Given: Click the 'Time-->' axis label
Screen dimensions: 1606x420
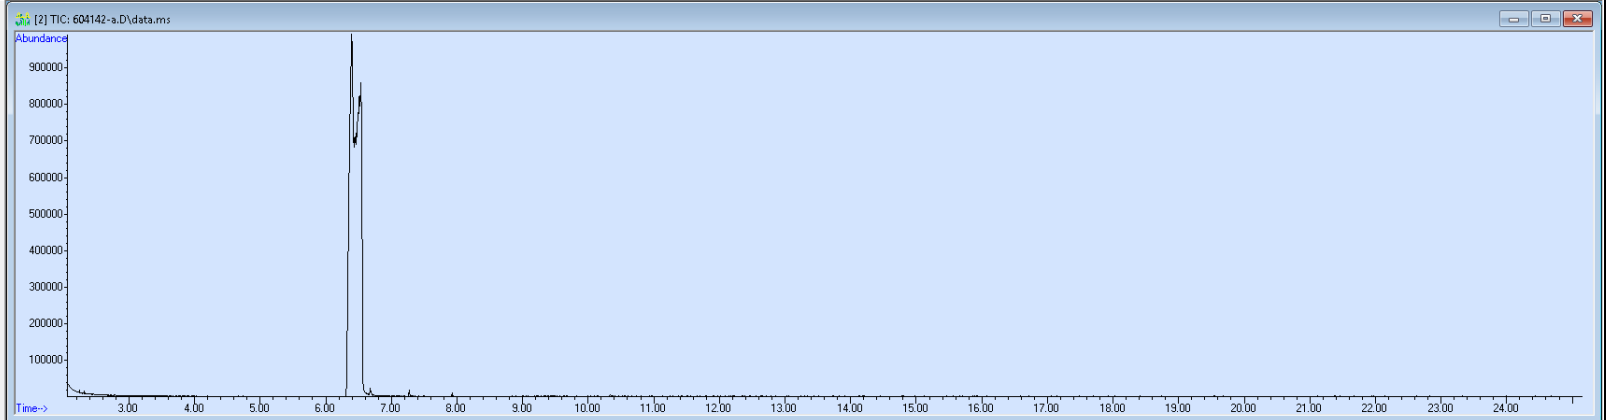Looking at the screenshot, I should [x=32, y=408].
